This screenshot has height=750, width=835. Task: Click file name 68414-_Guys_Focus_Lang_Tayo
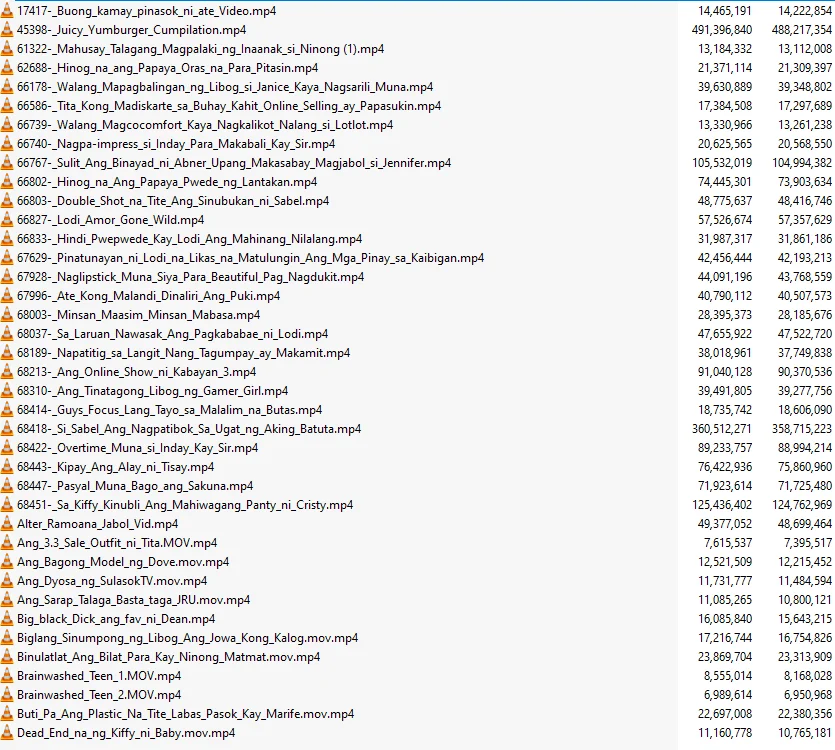click(169, 410)
